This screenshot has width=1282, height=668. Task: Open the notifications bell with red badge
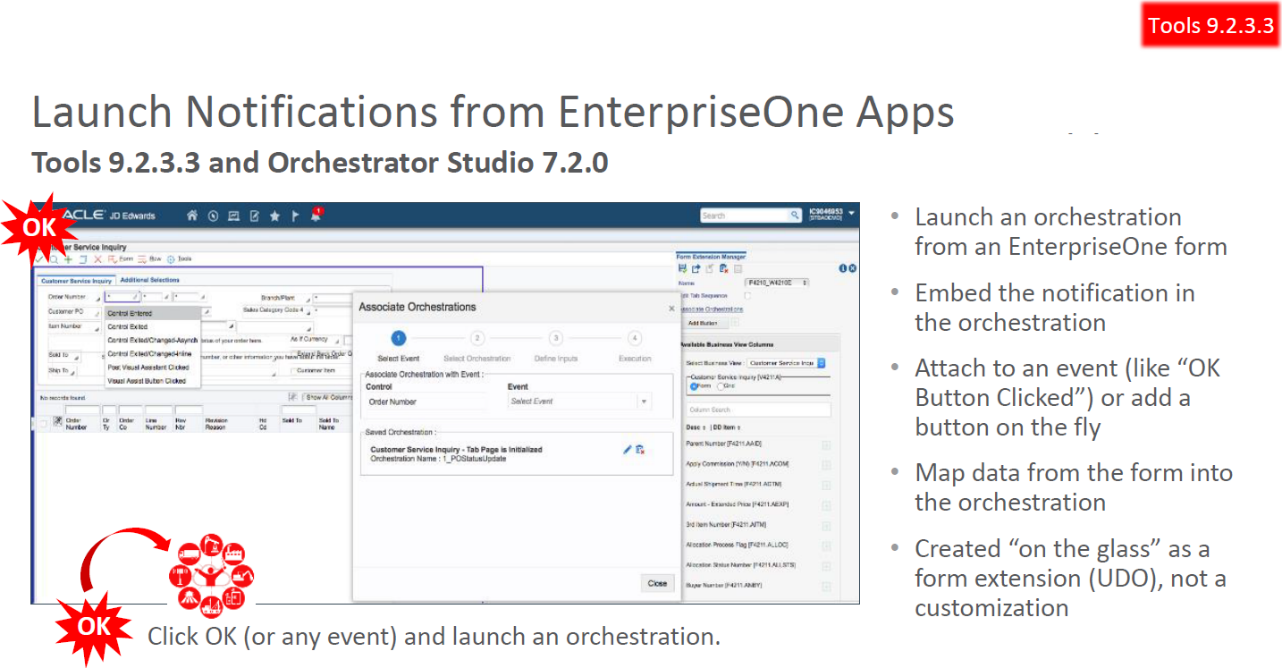pyautogui.click(x=316, y=214)
